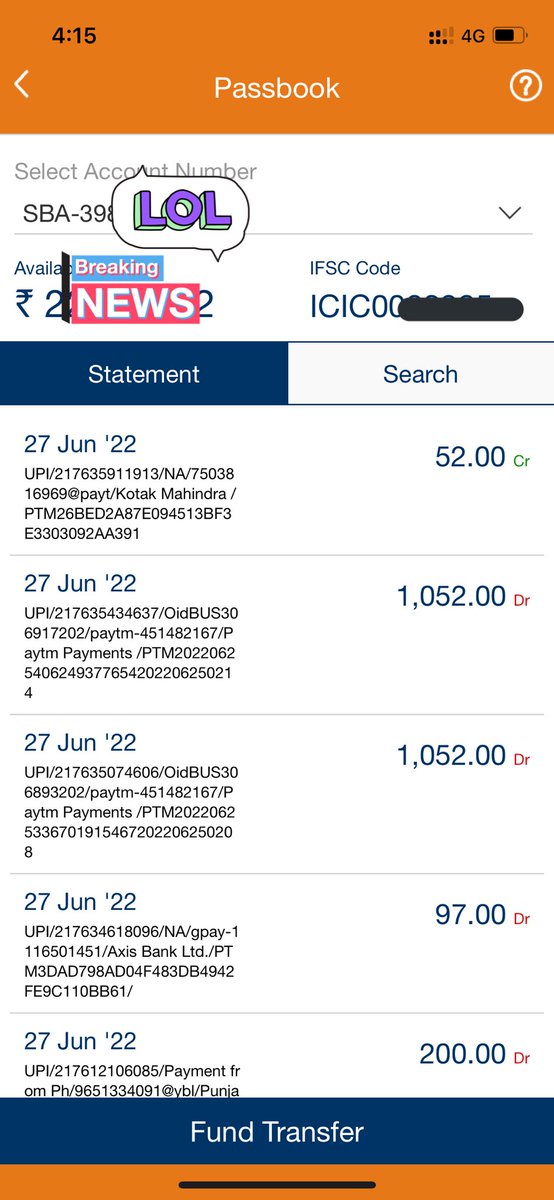
Task: Tap the Select Account Number label
Action: (x=135, y=172)
